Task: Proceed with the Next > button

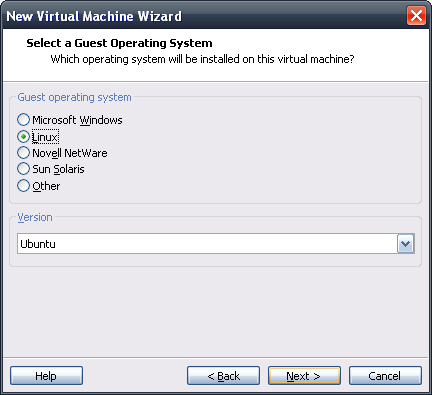Action: [304, 376]
